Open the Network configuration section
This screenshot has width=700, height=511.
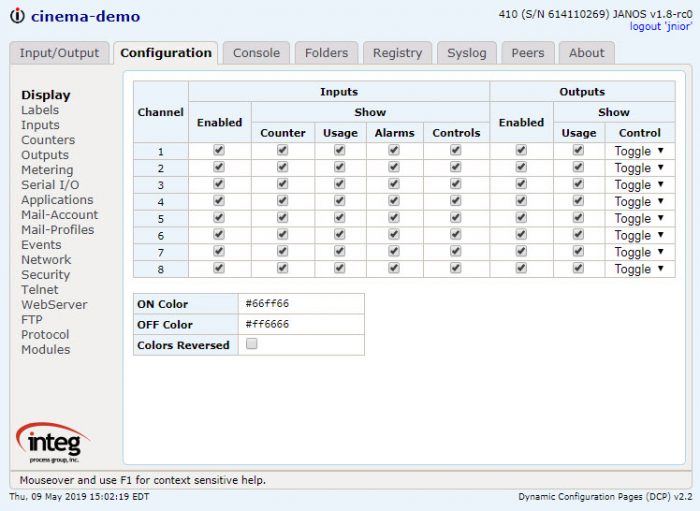[x=46, y=260]
